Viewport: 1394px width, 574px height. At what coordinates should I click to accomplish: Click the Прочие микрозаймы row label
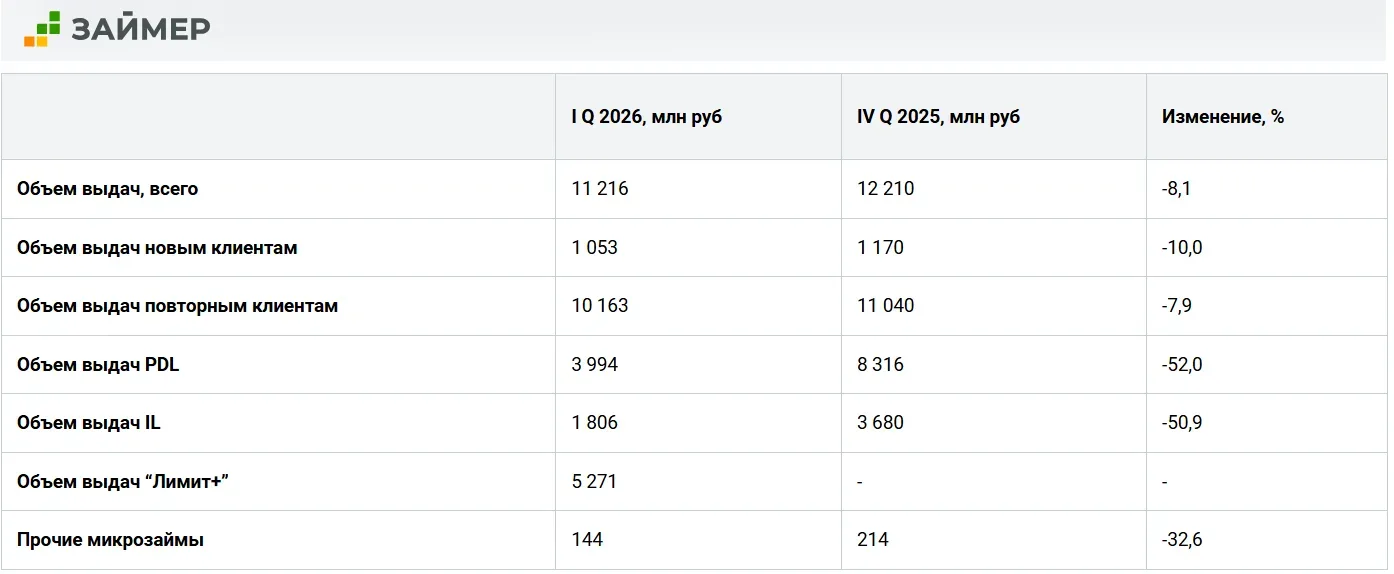(x=110, y=540)
